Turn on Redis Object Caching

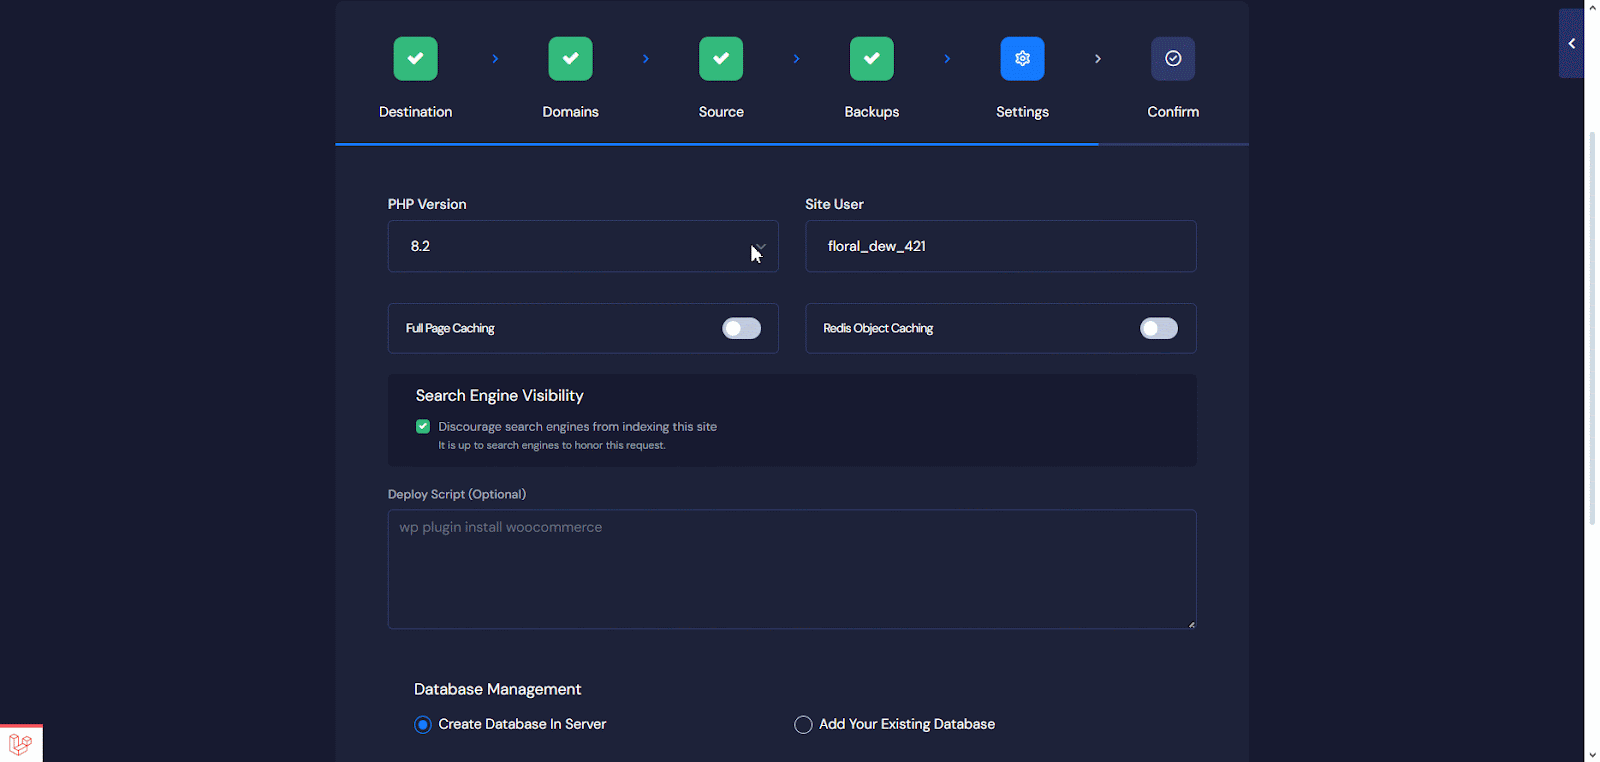point(1158,329)
